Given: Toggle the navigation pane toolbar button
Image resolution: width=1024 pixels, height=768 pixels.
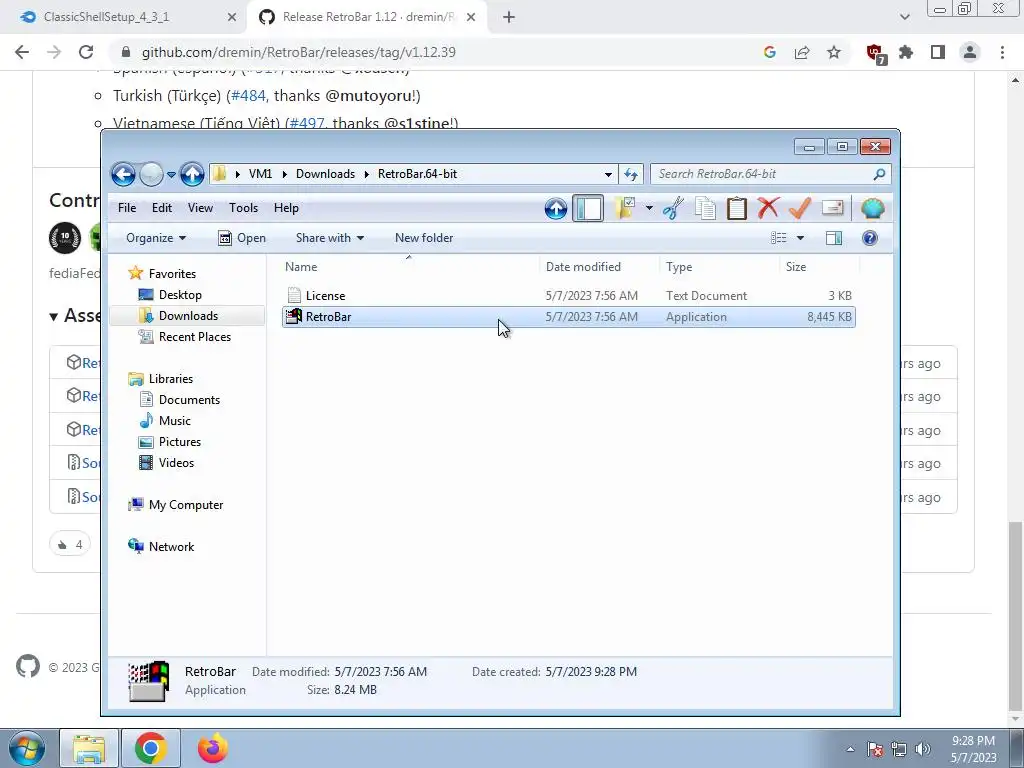Looking at the screenshot, I should click(x=588, y=208).
